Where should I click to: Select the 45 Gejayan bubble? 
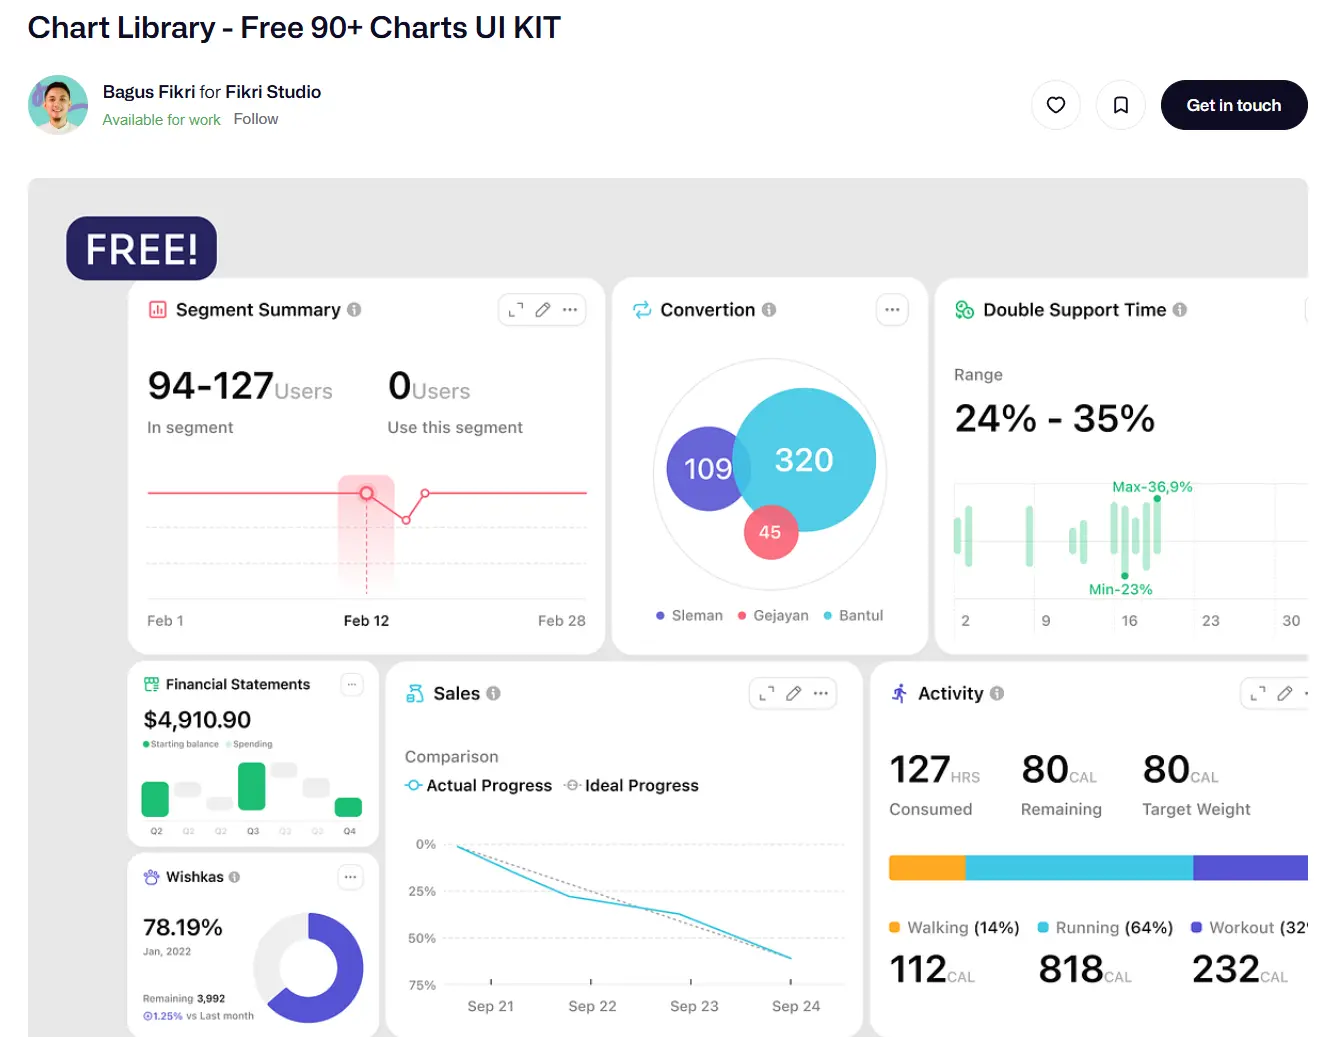(x=770, y=532)
